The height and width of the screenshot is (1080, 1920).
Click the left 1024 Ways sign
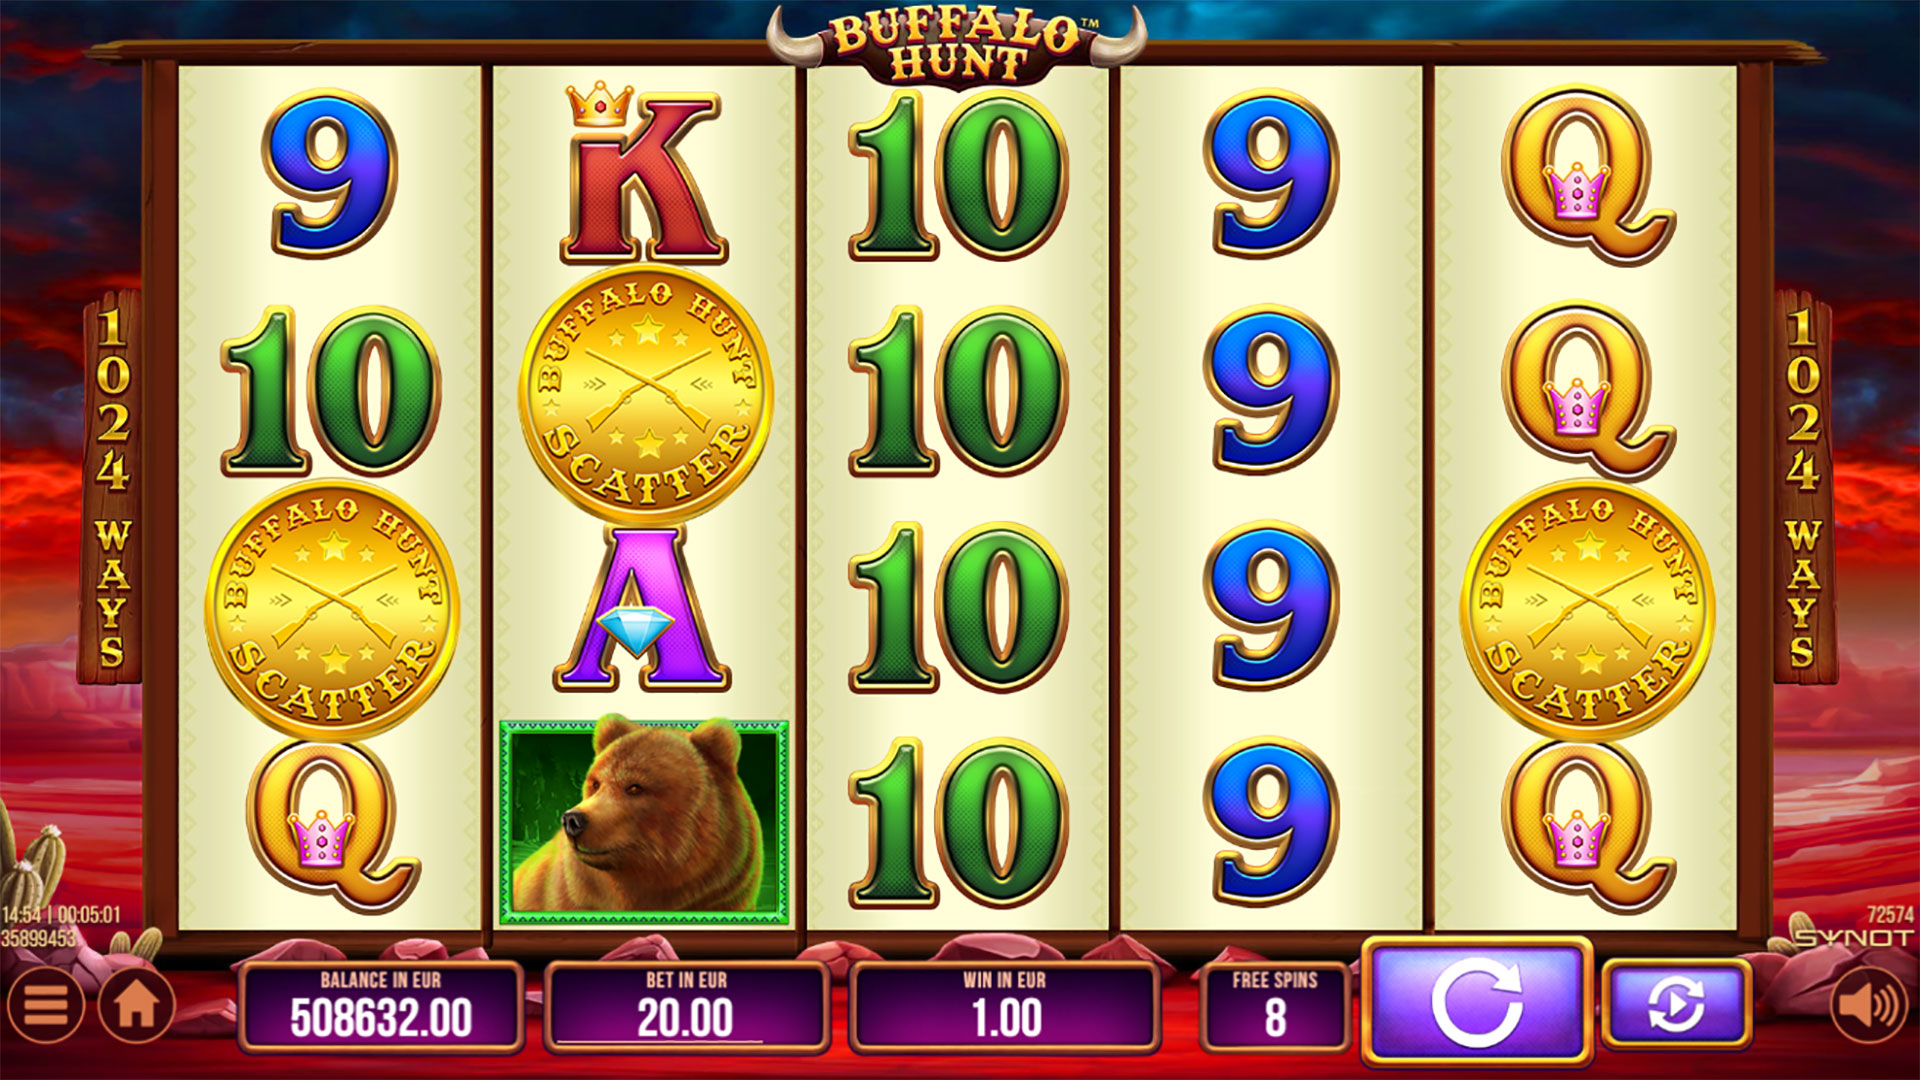coord(111,487)
